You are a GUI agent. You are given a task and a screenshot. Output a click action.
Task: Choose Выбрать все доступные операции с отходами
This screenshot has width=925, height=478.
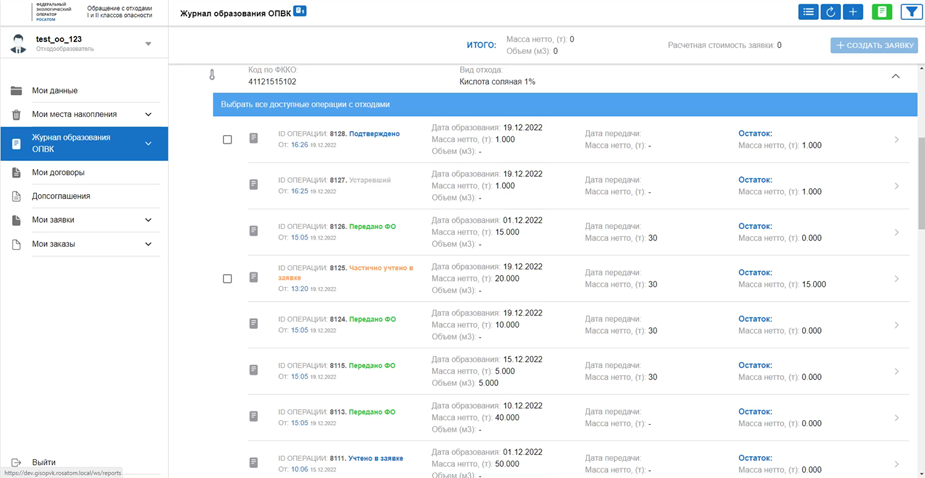click(565, 104)
